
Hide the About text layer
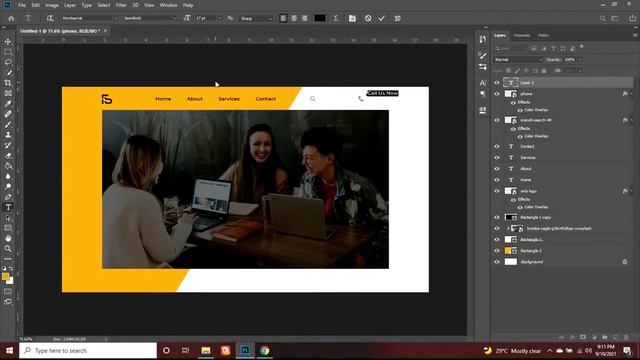(497, 169)
